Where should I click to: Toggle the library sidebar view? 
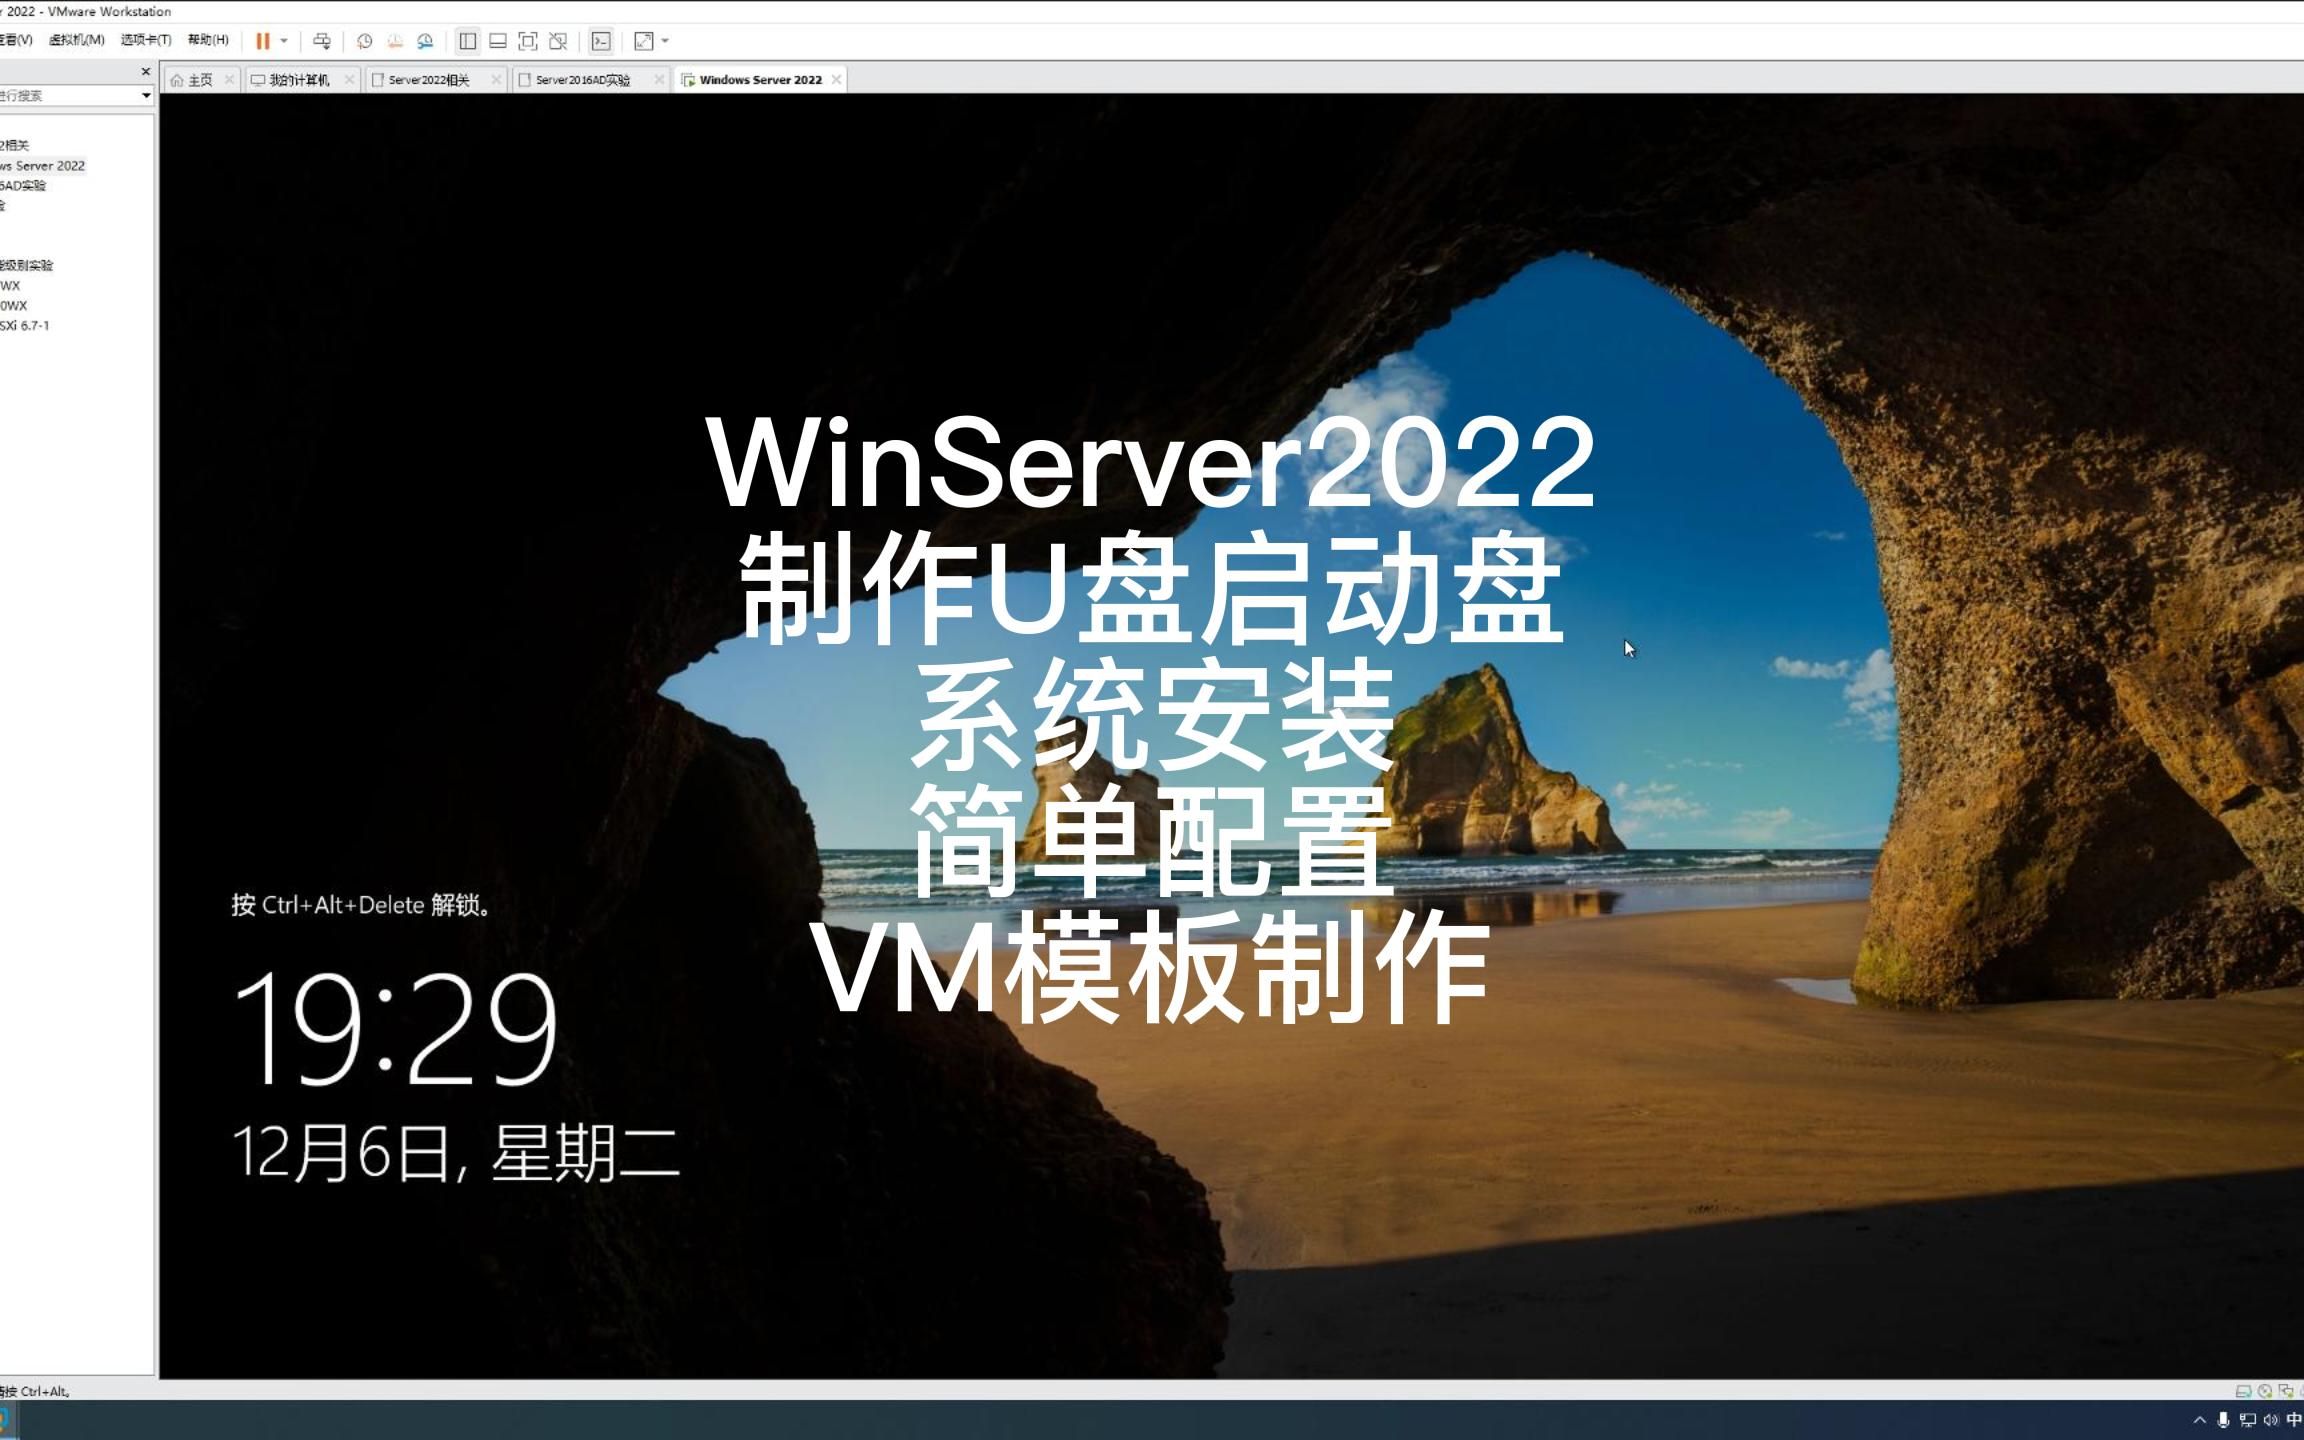coord(467,41)
